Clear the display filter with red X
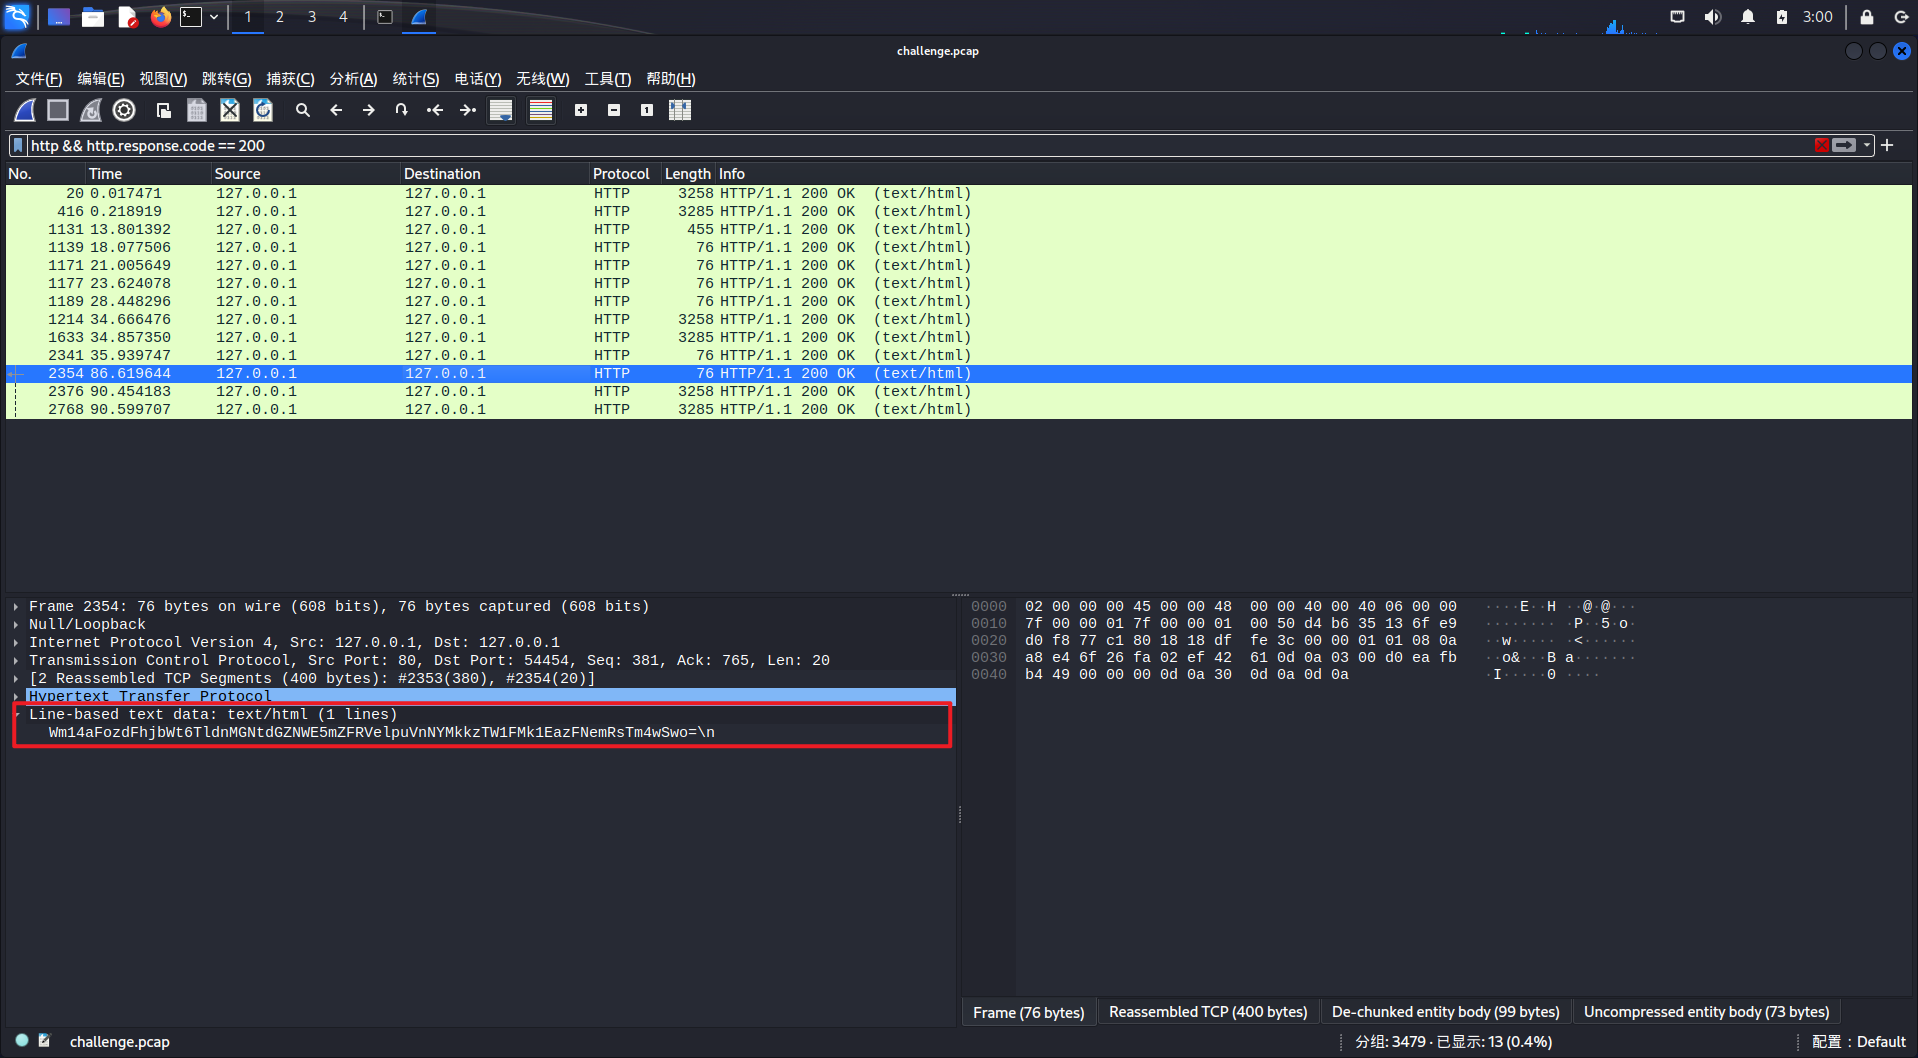 pyautogui.click(x=1822, y=146)
